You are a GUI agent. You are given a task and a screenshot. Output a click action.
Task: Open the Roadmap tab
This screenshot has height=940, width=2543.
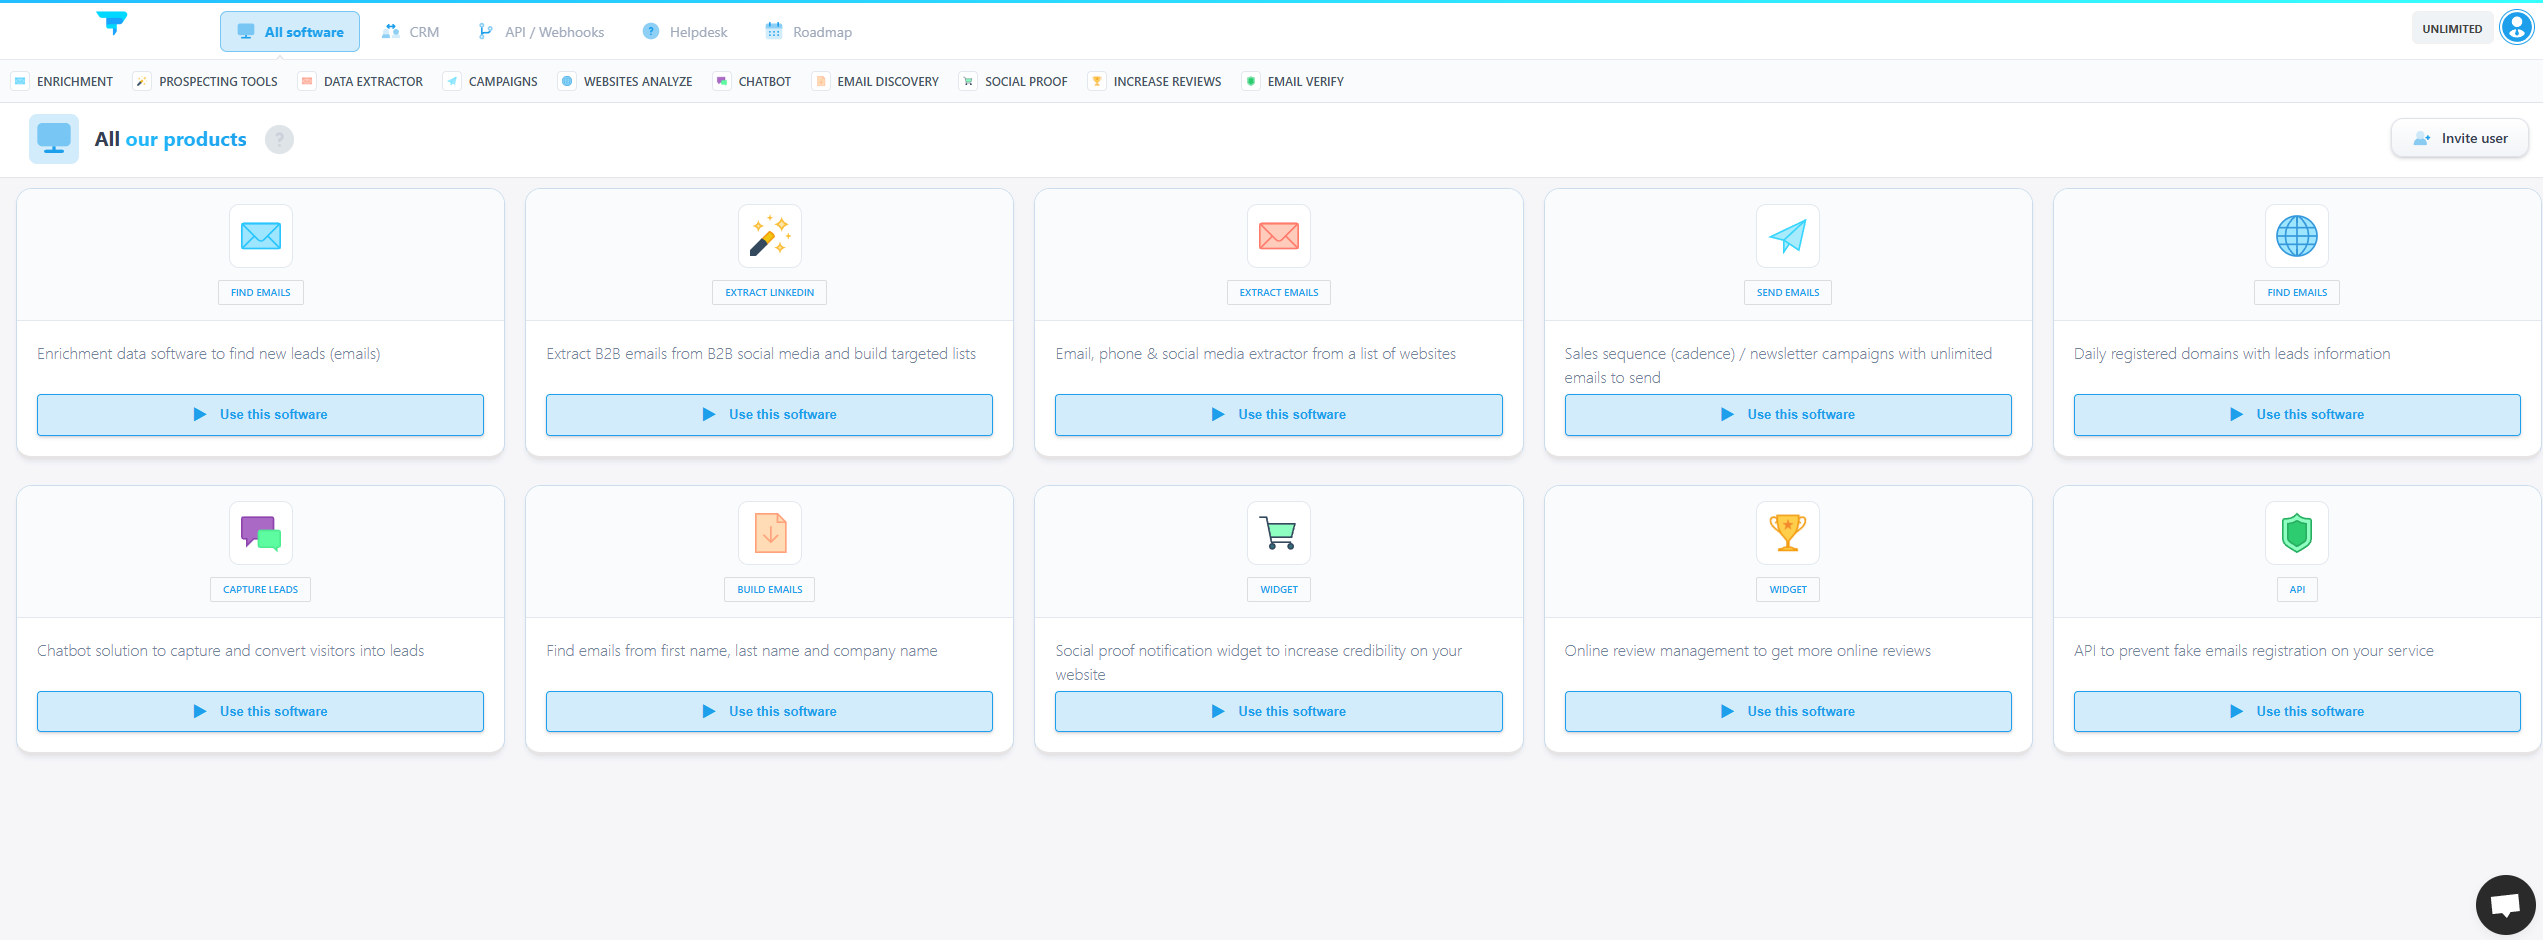pyautogui.click(x=808, y=32)
